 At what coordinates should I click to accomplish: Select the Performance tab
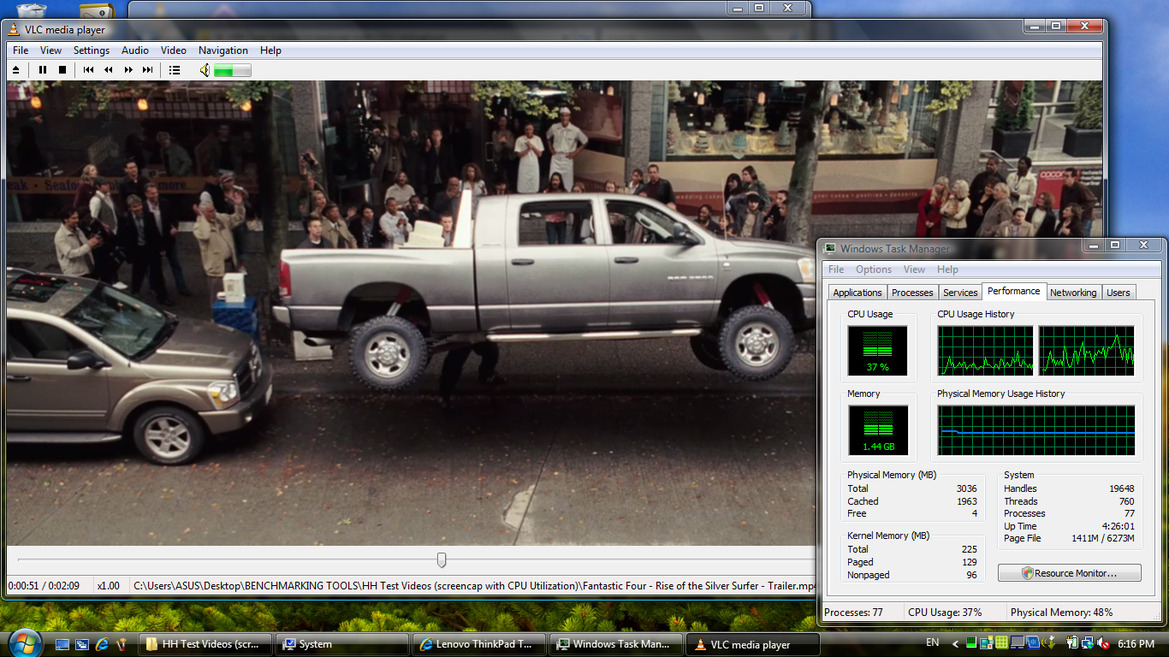tap(1014, 291)
